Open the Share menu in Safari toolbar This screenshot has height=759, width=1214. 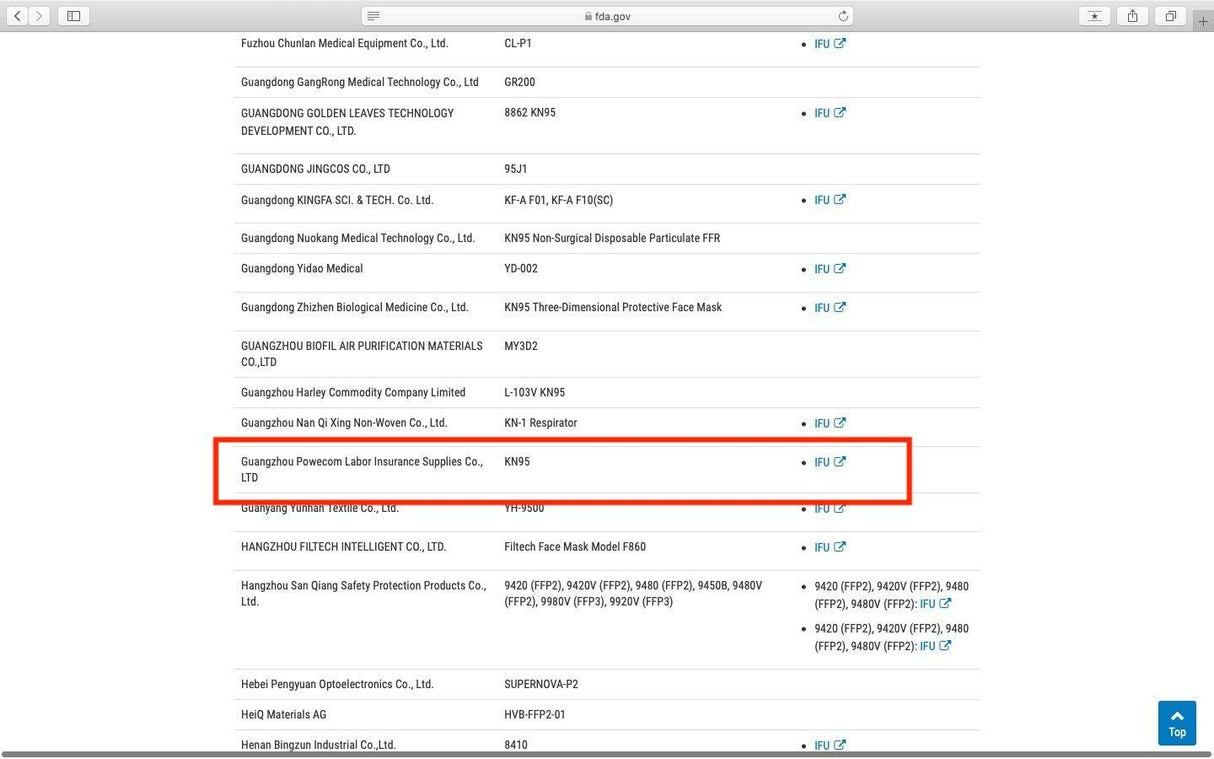(x=1132, y=16)
